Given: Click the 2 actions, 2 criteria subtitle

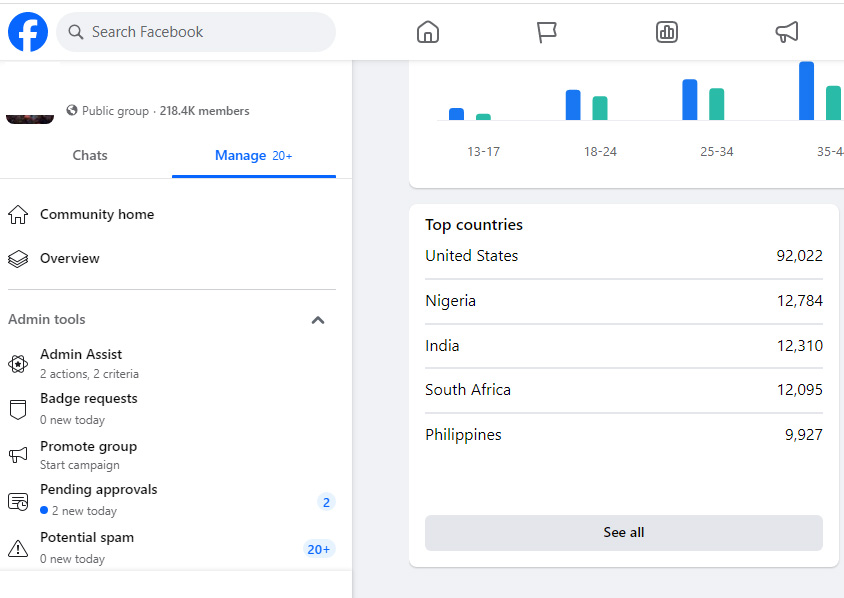Looking at the screenshot, I should [89, 374].
